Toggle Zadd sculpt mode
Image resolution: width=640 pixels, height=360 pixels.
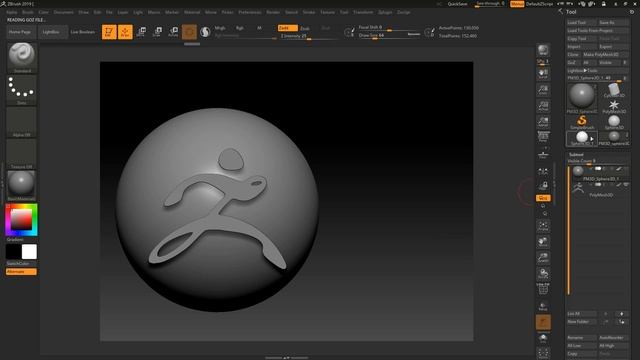point(287,28)
